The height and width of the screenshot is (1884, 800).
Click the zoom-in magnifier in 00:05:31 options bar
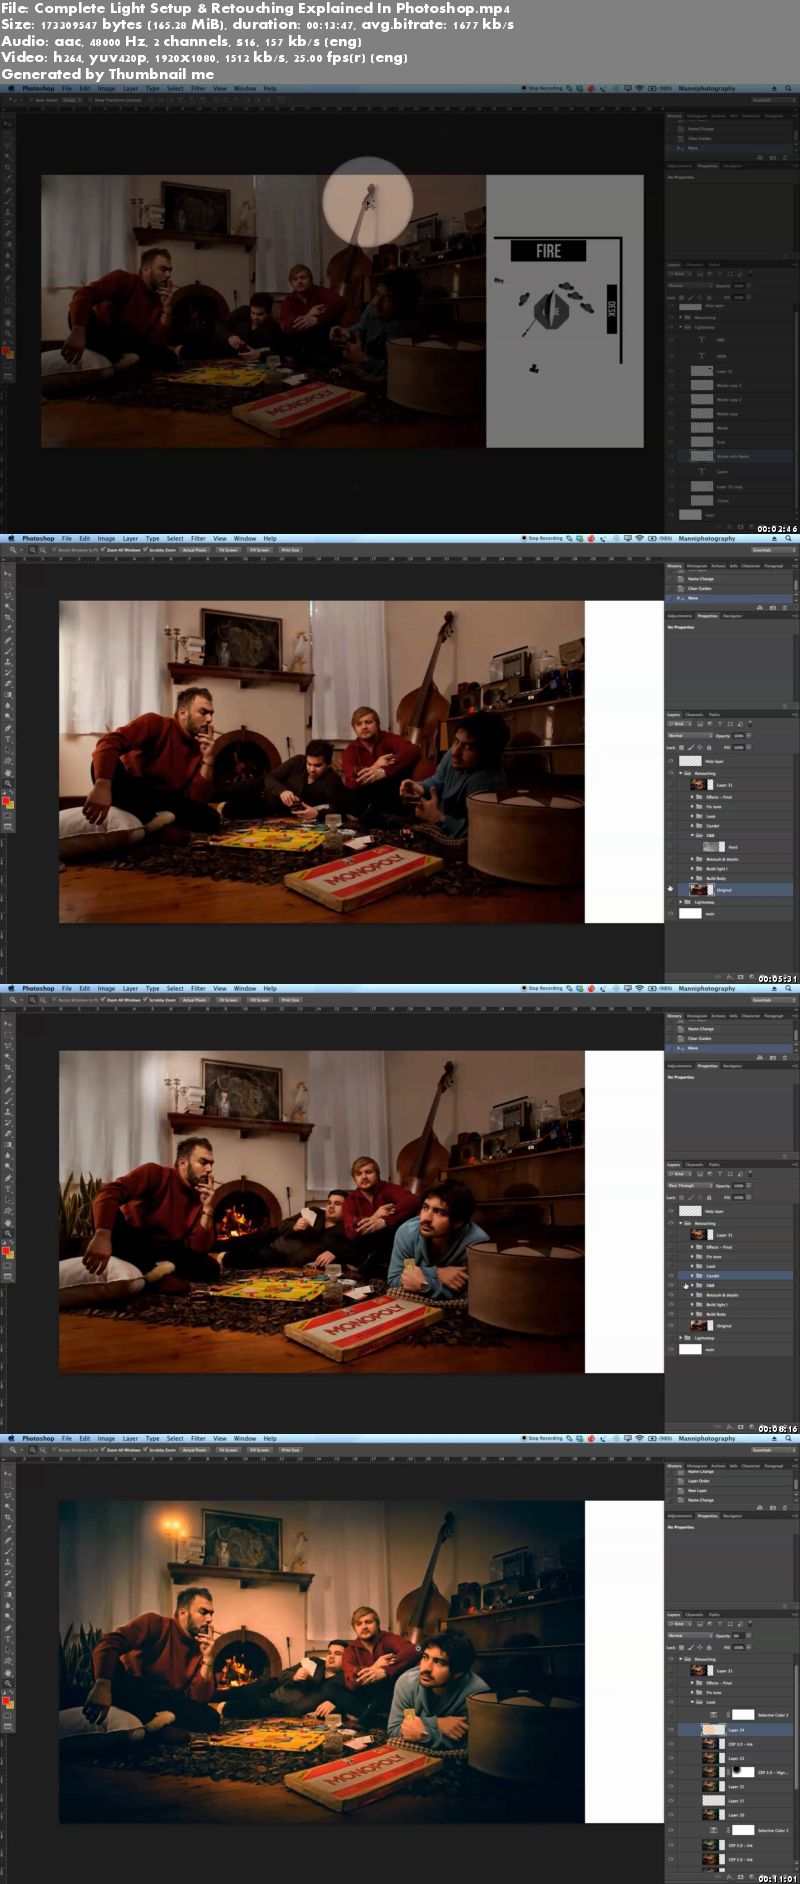33,550
